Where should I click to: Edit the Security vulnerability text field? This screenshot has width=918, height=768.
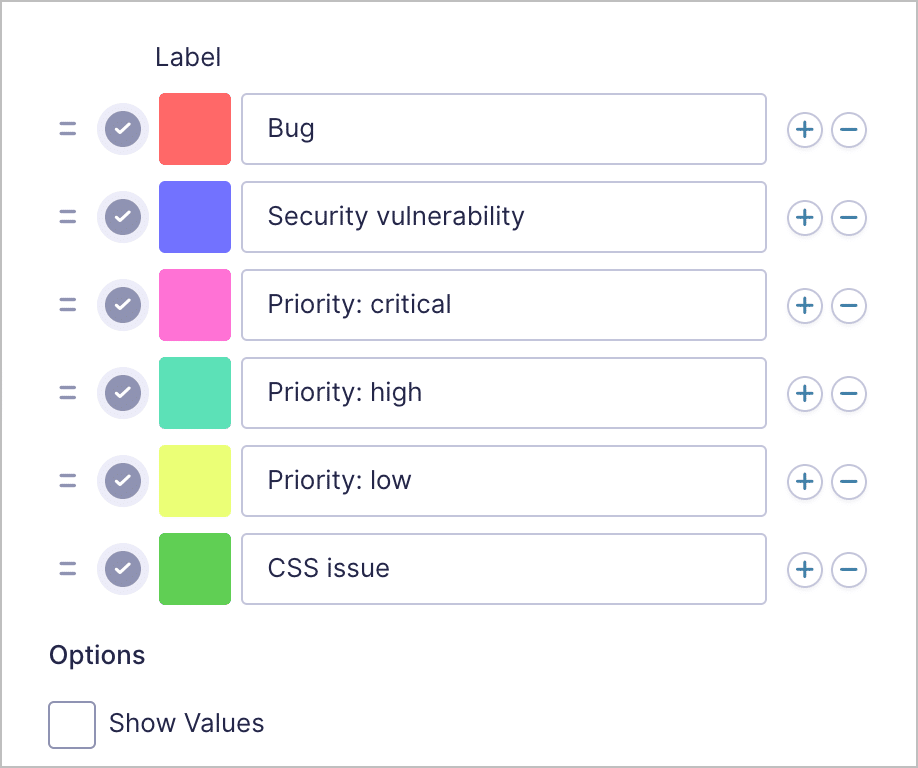504,217
